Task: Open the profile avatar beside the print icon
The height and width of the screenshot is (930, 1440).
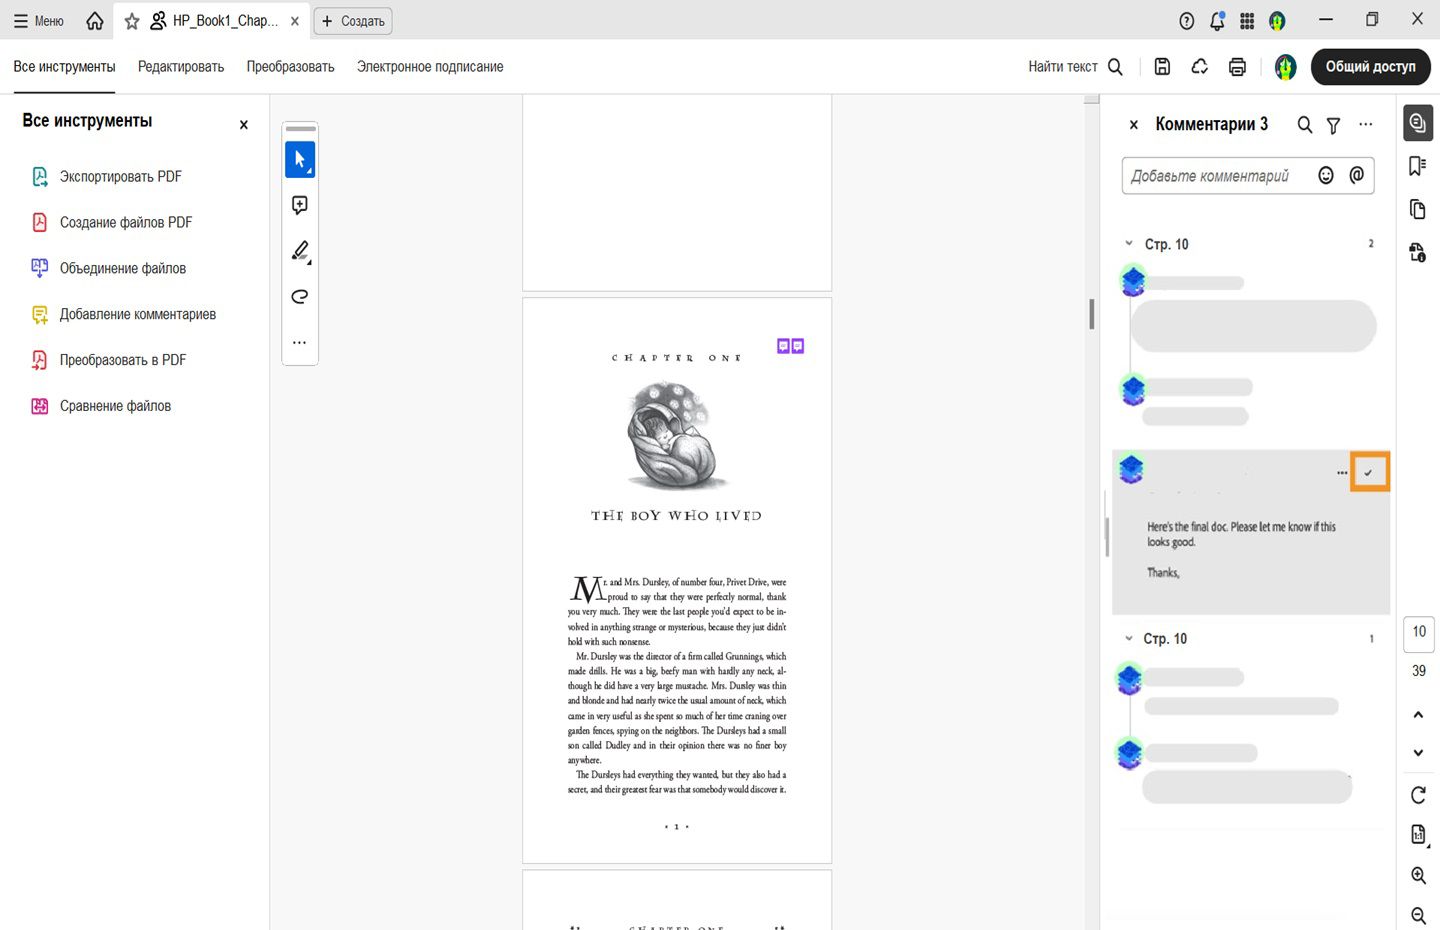Action: click(x=1286, y=67)
